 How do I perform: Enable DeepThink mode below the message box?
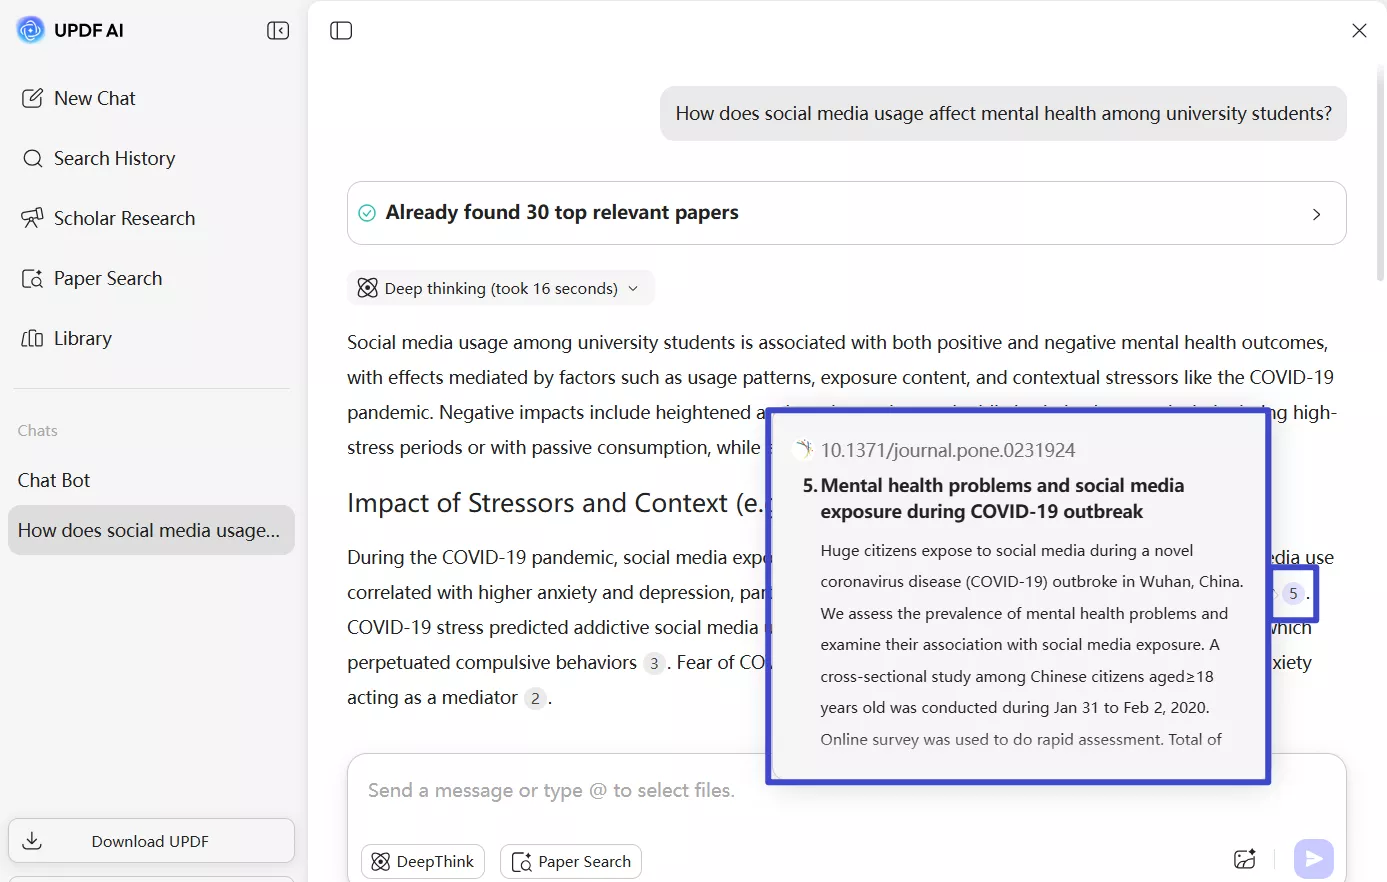point(422,861)
